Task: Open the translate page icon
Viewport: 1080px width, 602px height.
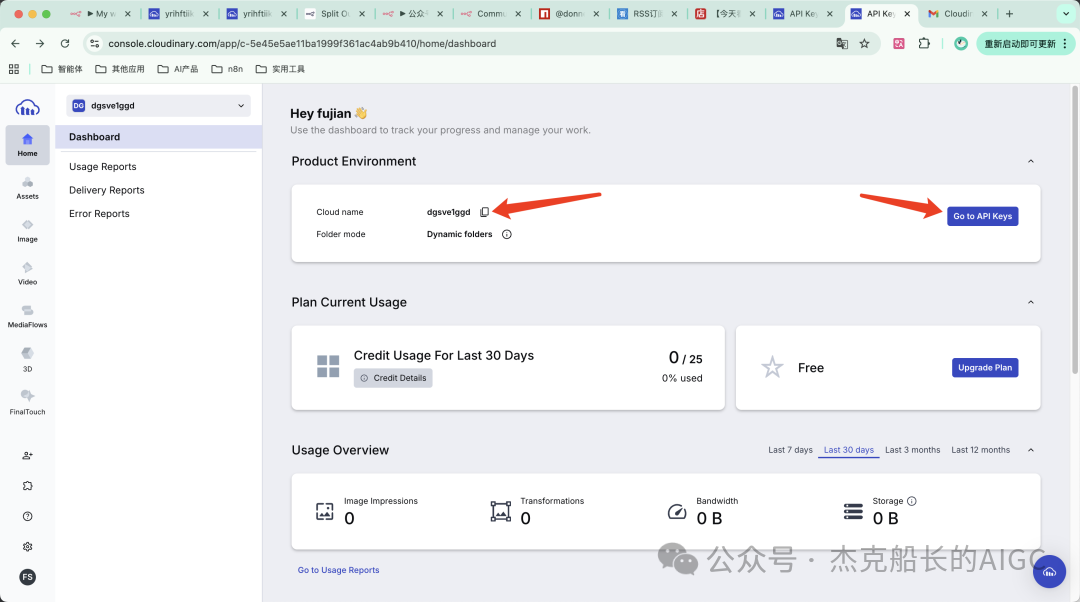Action: 842,43
